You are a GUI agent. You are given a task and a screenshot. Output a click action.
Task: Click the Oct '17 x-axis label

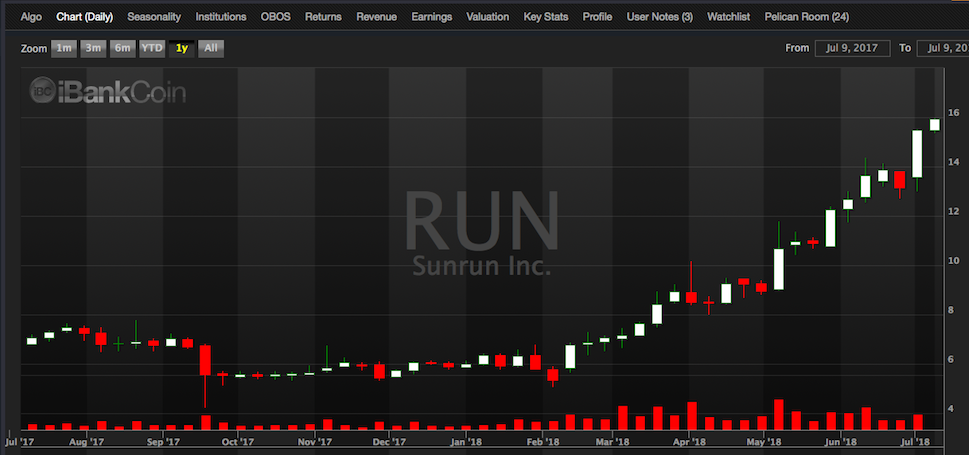238,443
